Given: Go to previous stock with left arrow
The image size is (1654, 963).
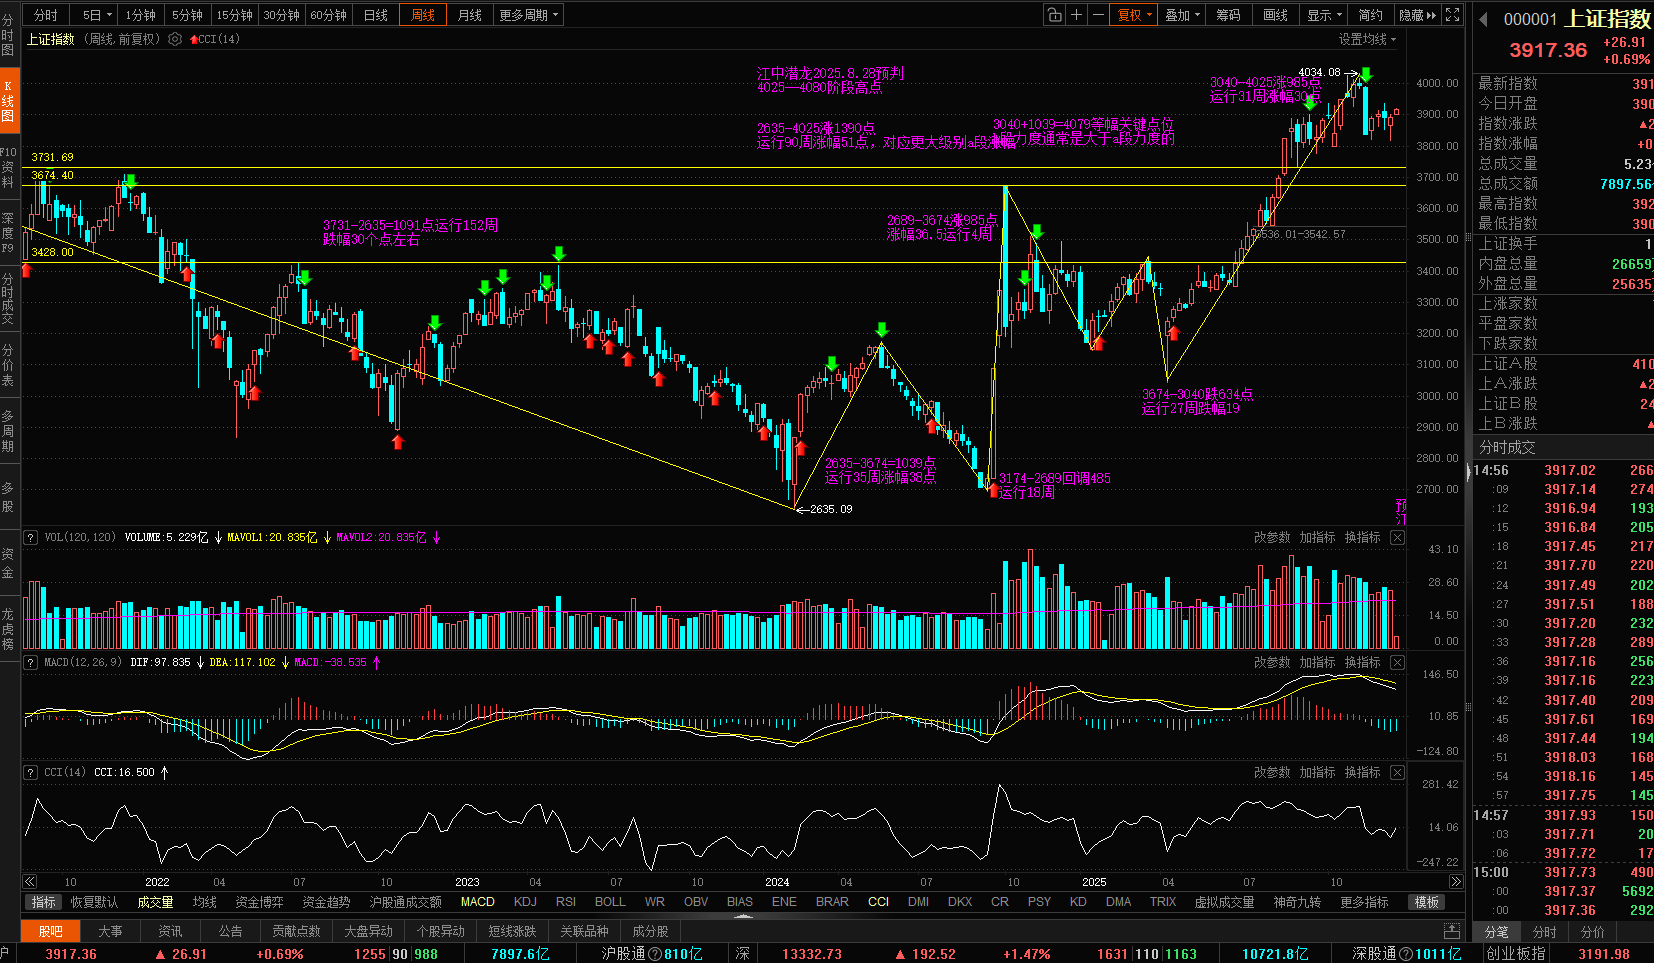Looking at the screenshot, I should pos(1484,19).
